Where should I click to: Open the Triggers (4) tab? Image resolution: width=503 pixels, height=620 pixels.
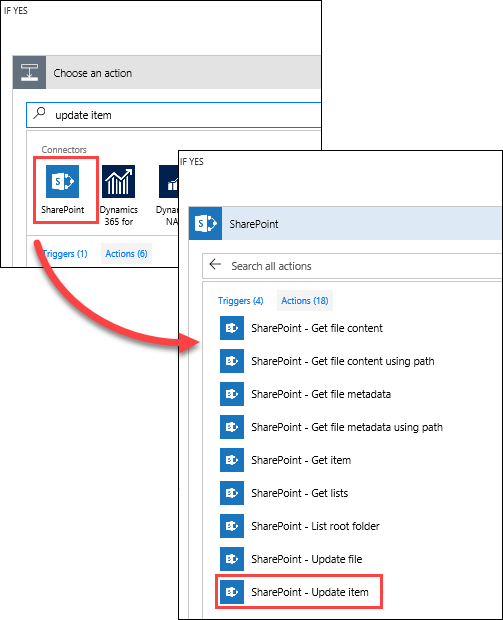click(240, 301)
